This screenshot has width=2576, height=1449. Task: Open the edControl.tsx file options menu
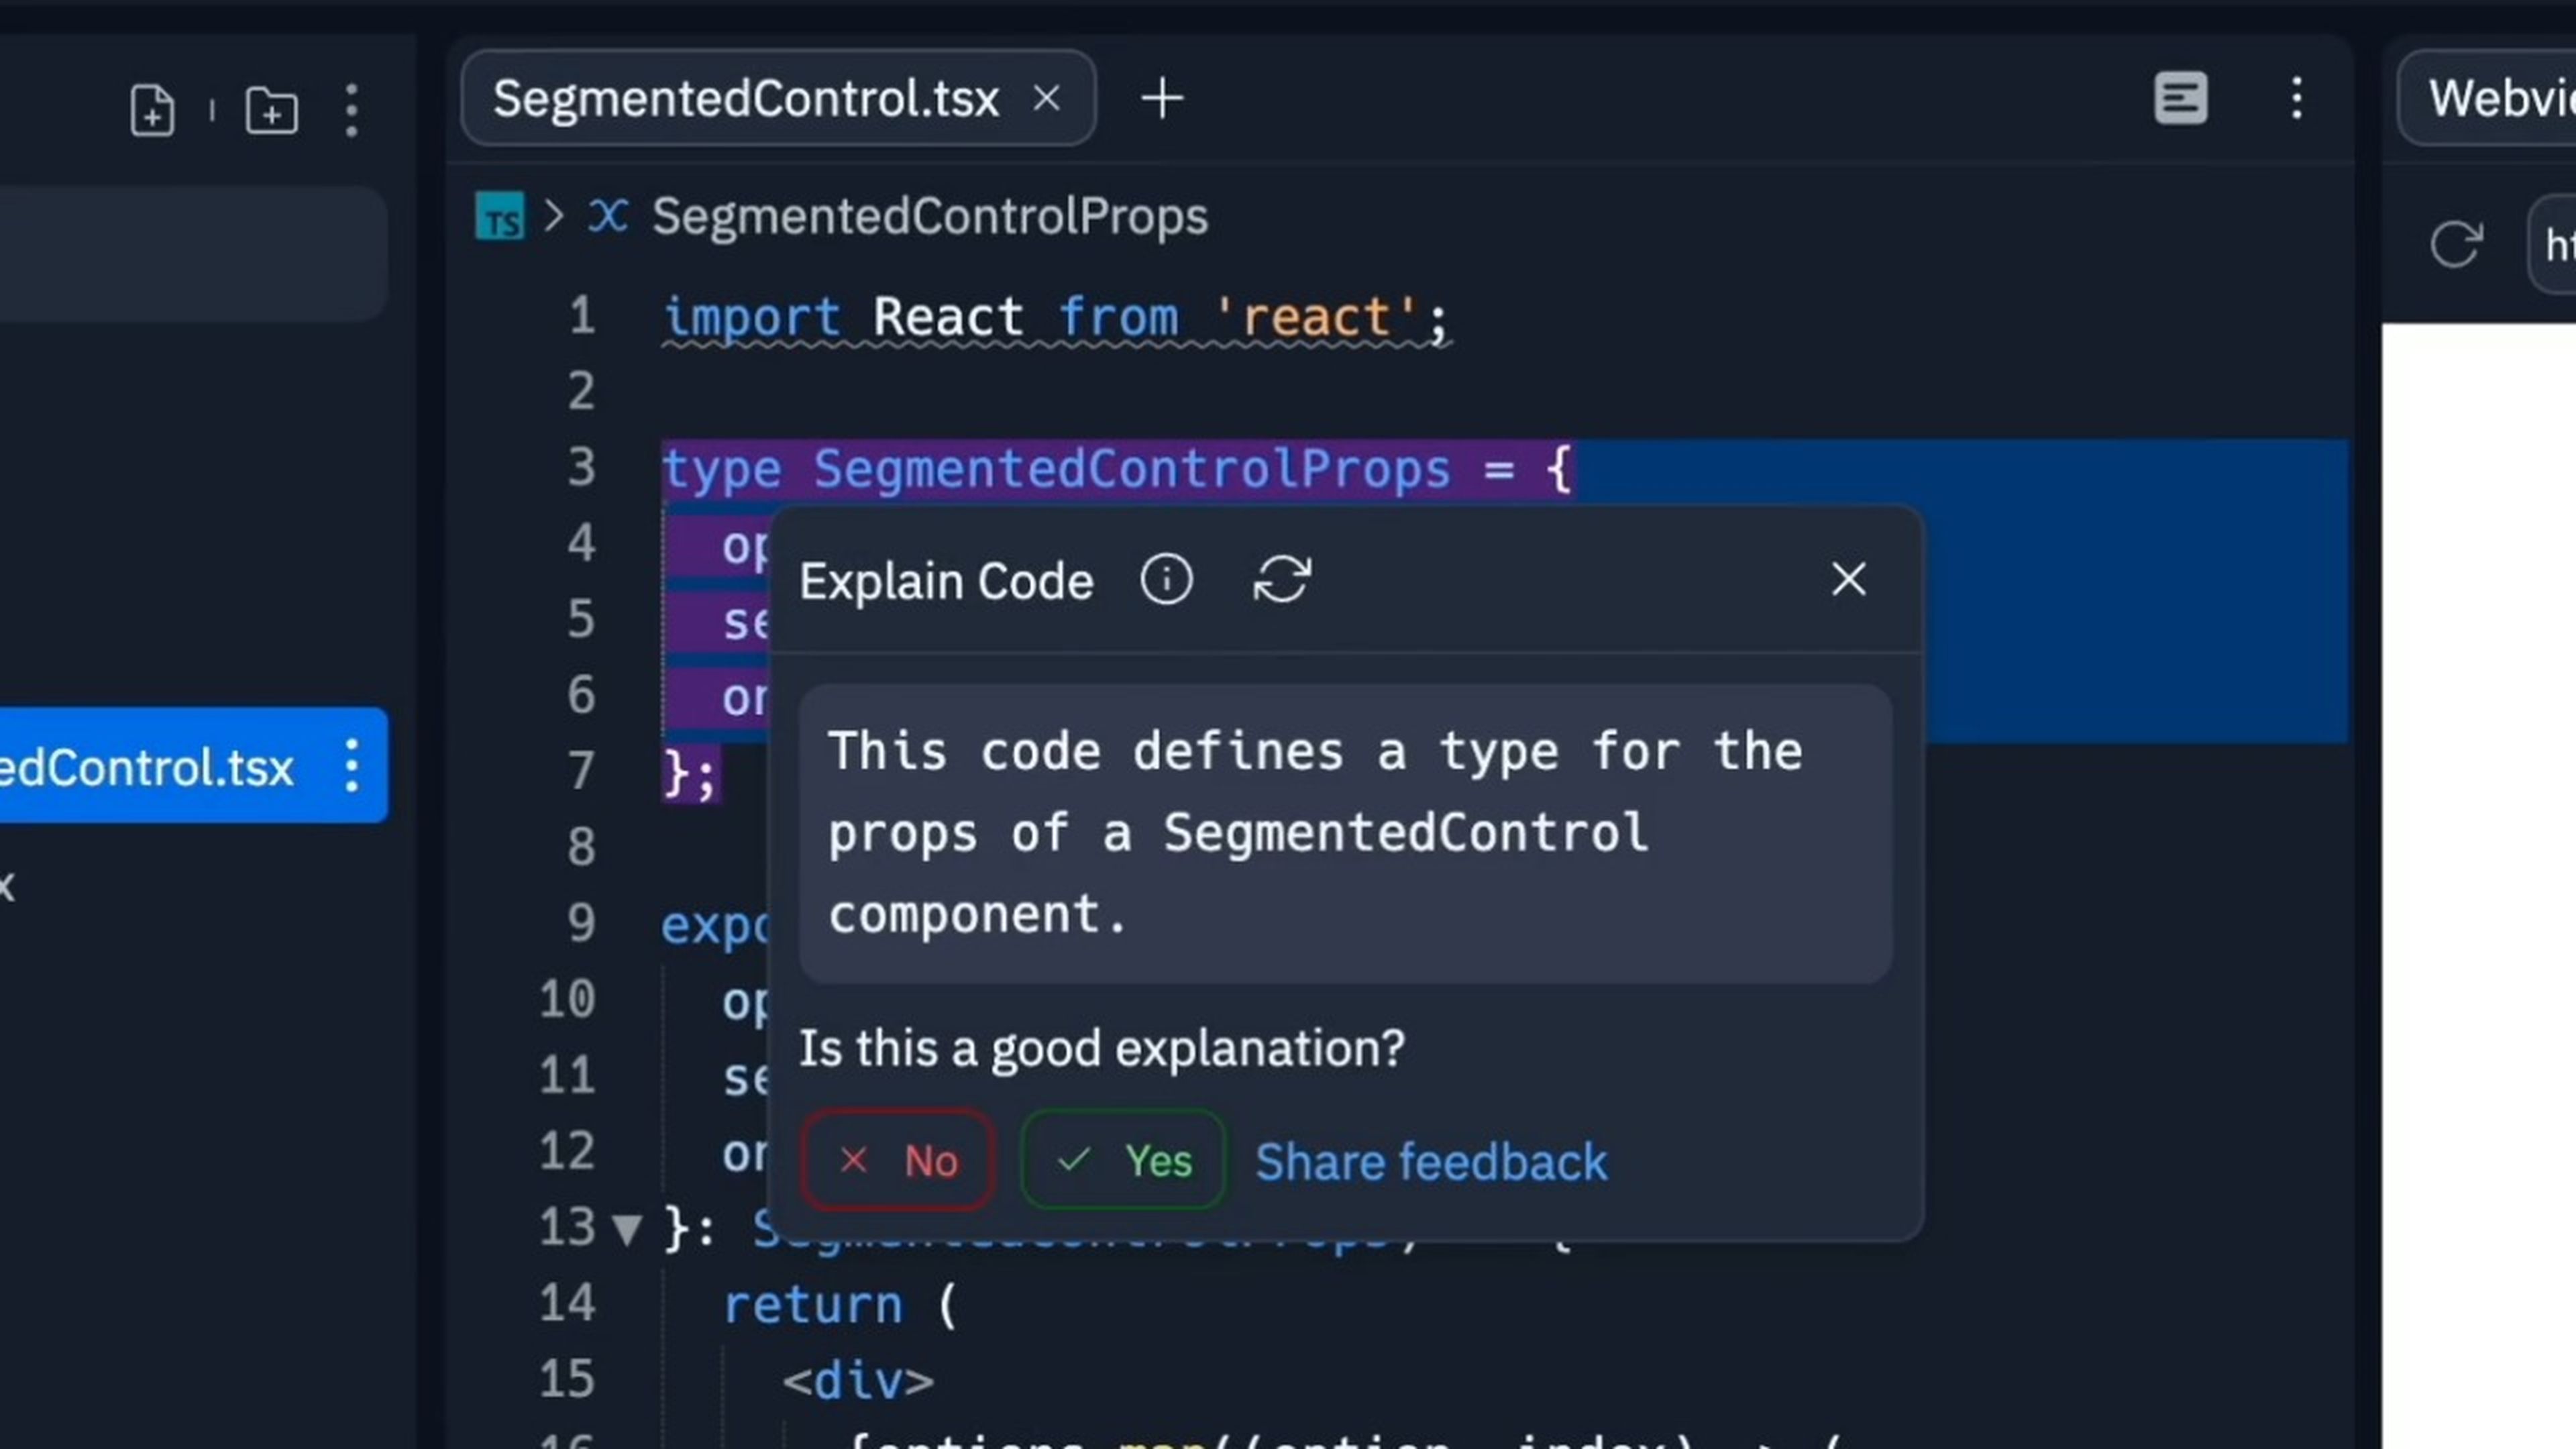coord(351,767)
